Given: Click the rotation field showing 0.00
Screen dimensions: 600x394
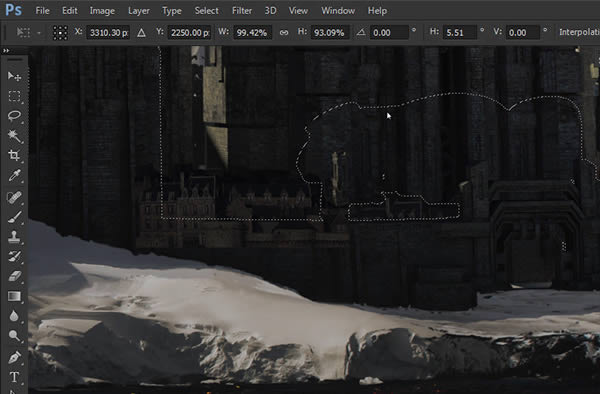Looking at the screenshot, I should tap(389, 33).
